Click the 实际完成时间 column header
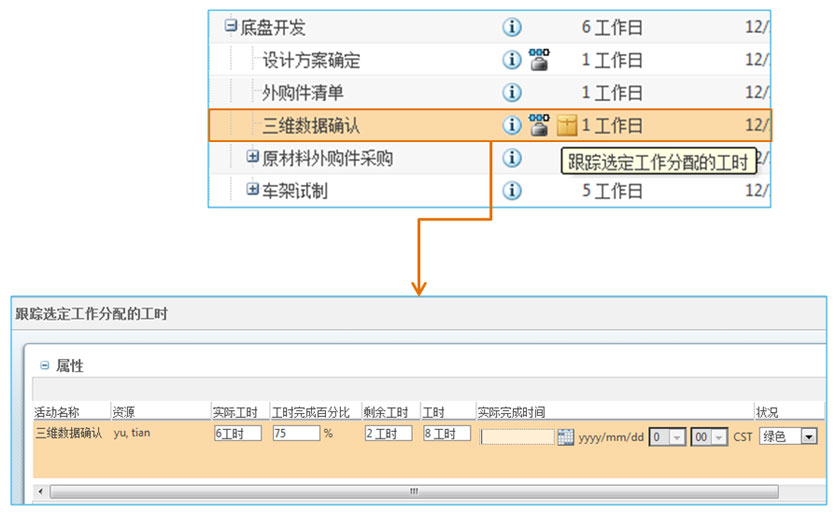The width and height of the screenshot is (836, 515). coord(511,412)
